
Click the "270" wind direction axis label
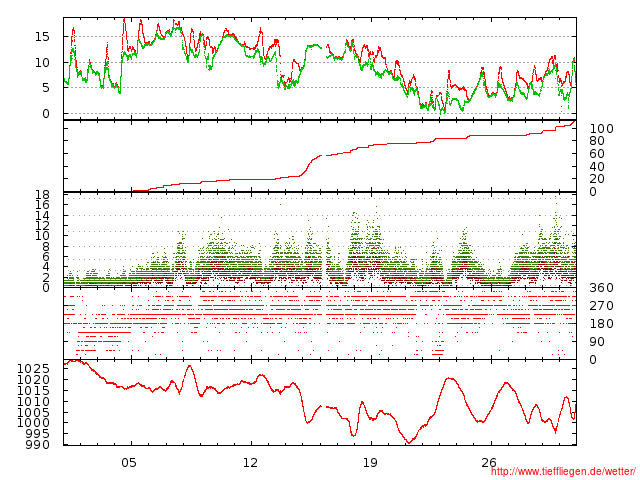pyautogui.click(x=601, y=306)
